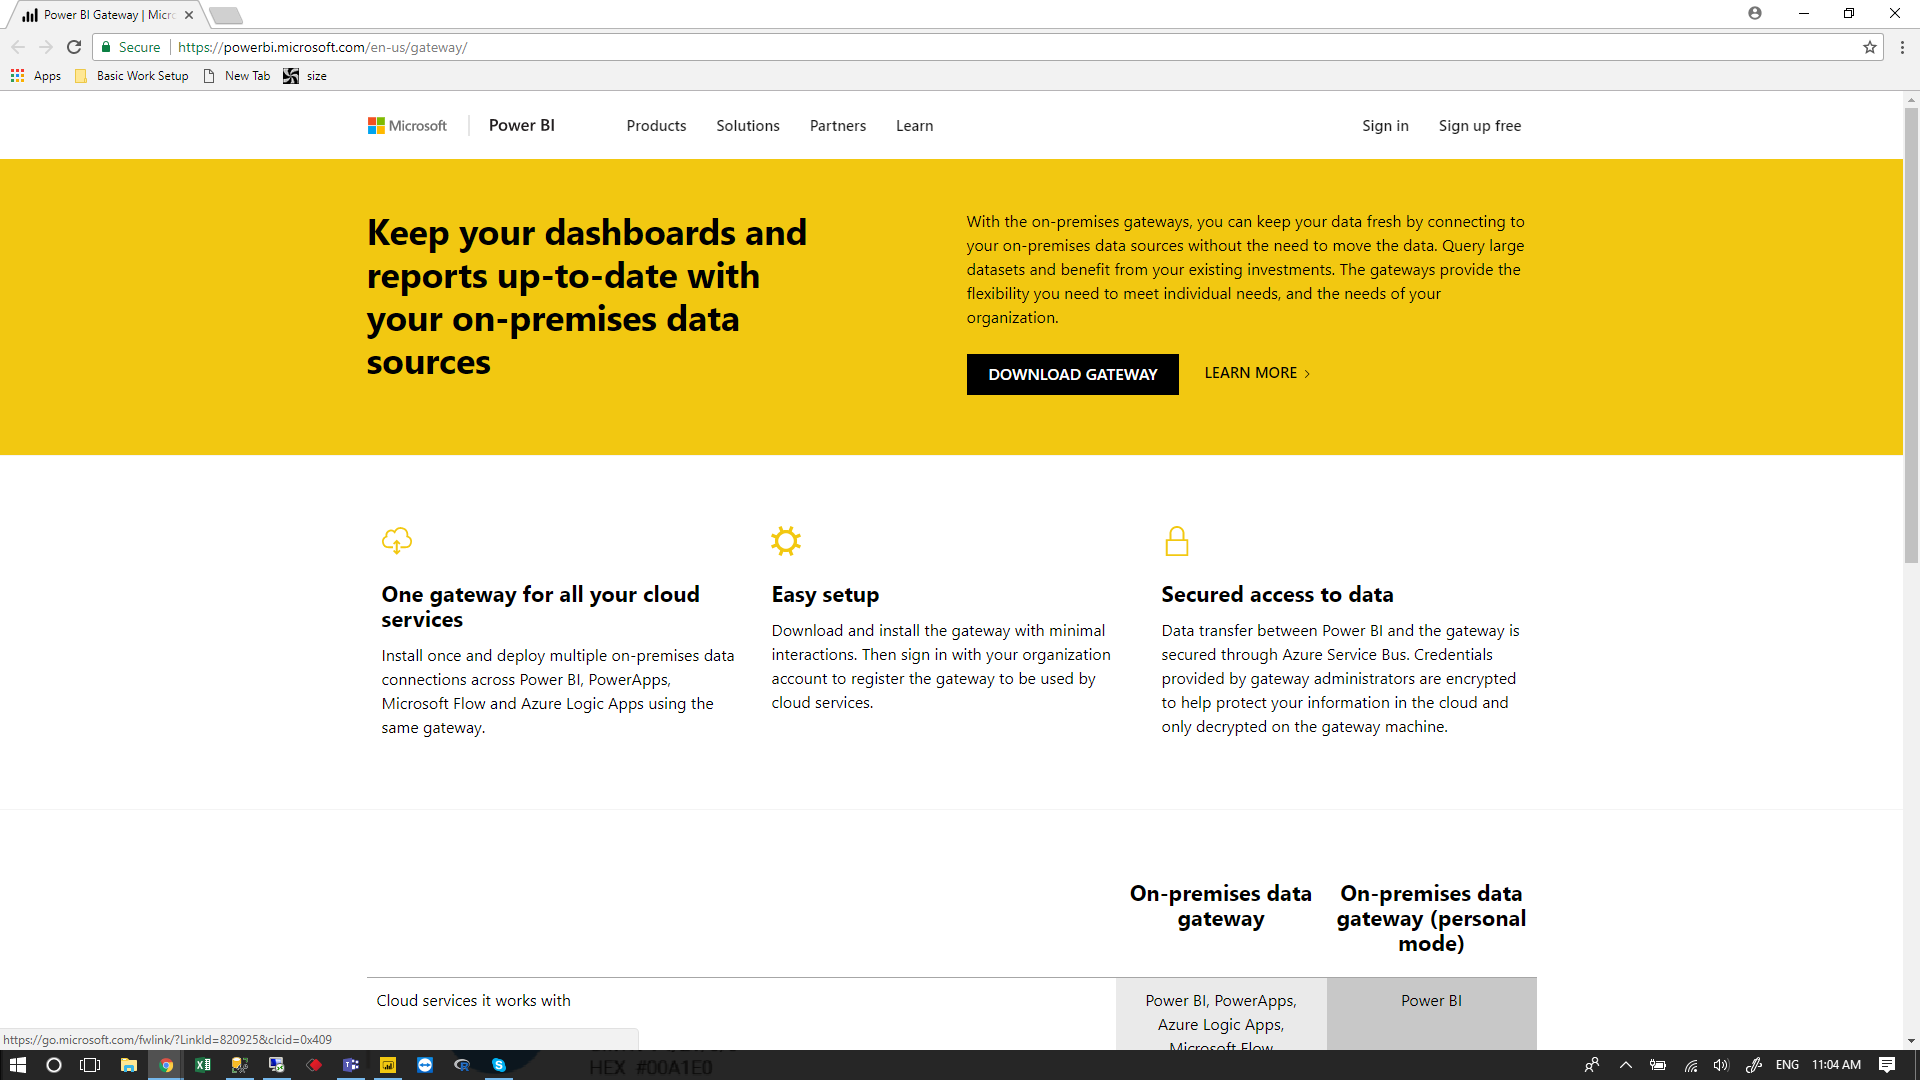Viewport: 1920px width, 1080px height.
Task: Open Microsoft Teams from the taskbar
Action: click(351, 1065)
